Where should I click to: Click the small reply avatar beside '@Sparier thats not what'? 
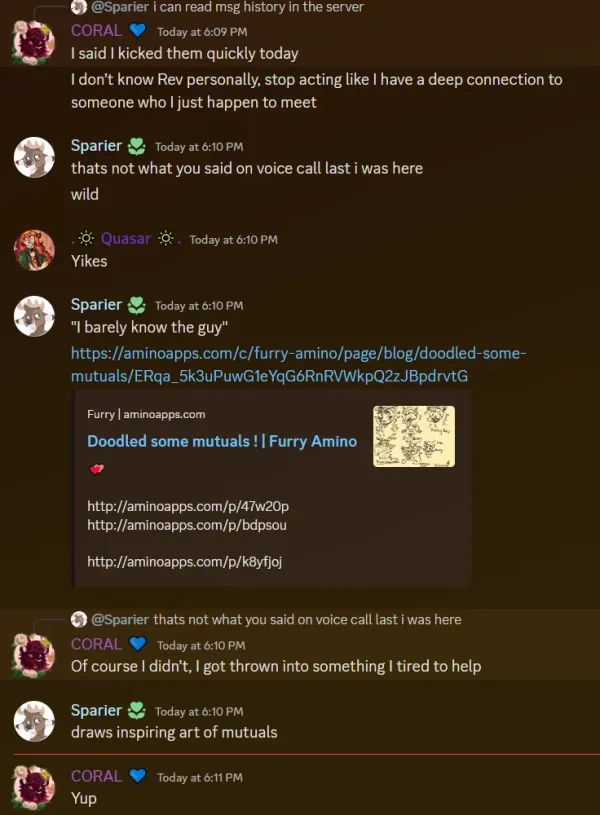coord(79,619)
